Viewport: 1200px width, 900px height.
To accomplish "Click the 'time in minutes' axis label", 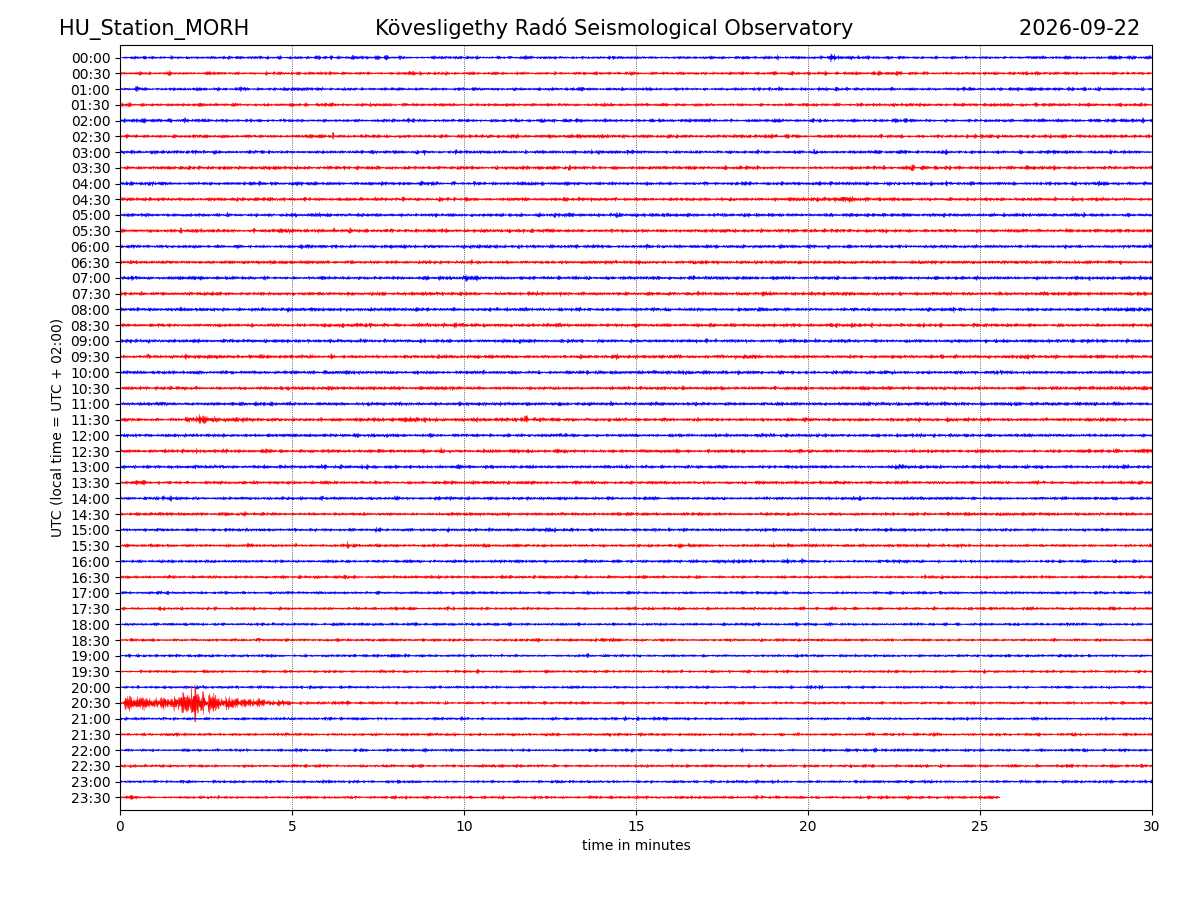I will point(636,846).
